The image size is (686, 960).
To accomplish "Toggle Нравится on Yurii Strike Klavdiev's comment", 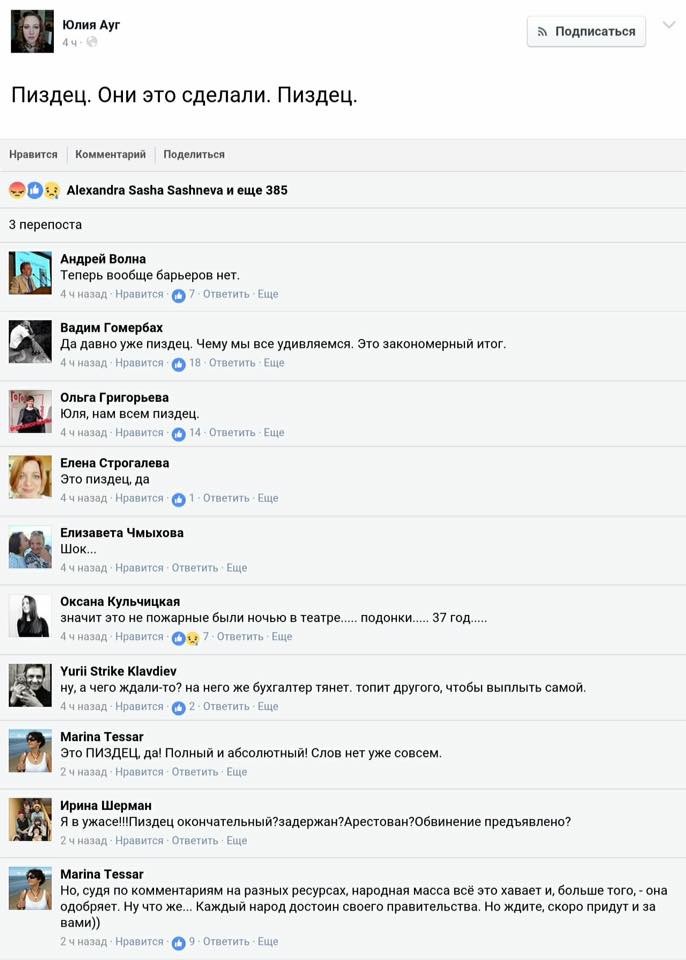I will [x=139, y=706].
